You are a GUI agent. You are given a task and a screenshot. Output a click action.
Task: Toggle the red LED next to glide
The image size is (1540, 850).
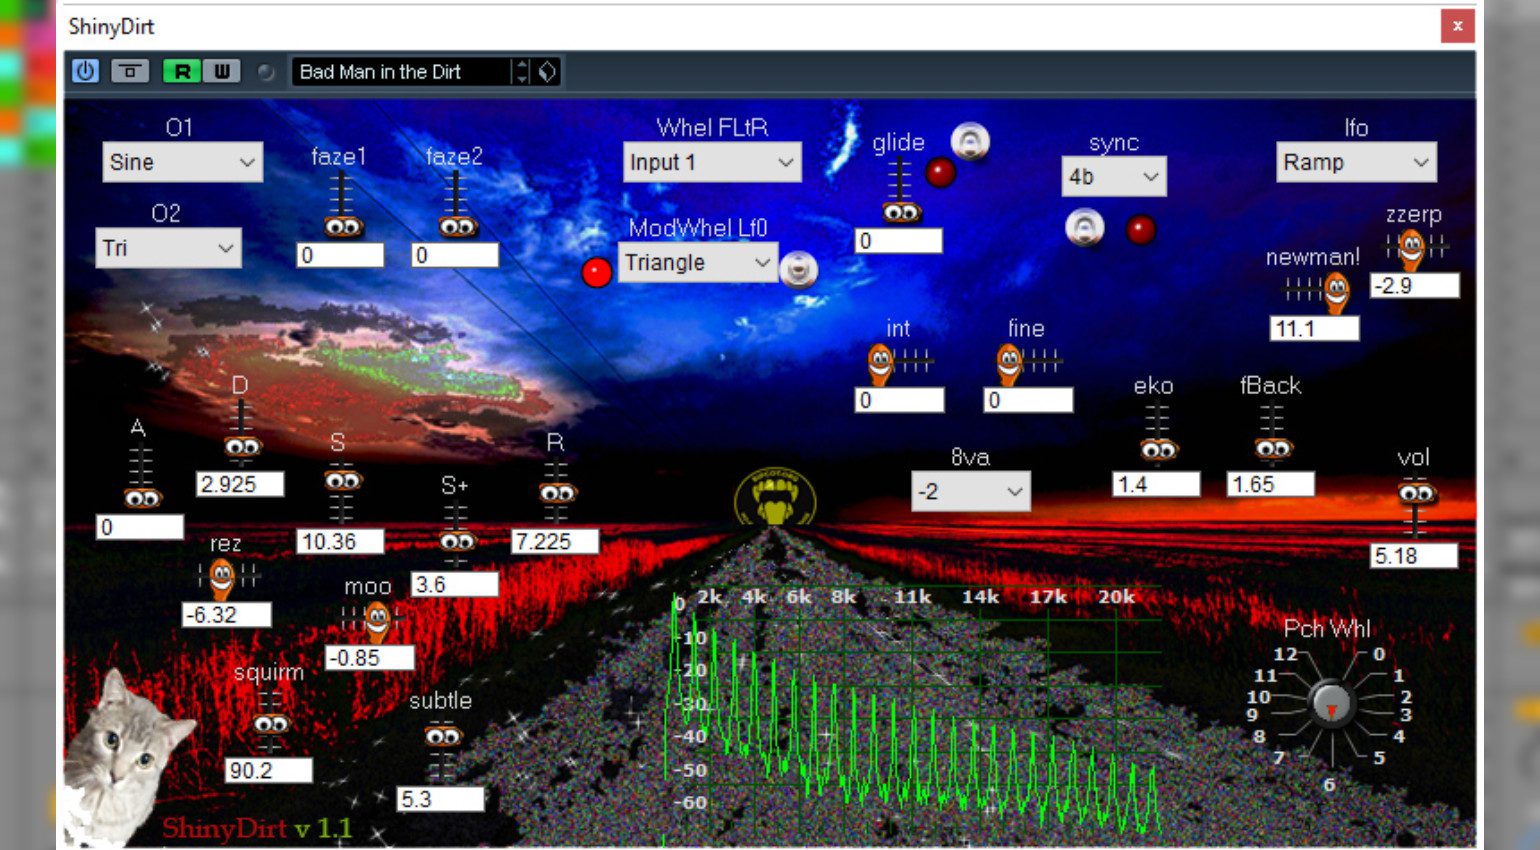[940, 173]
